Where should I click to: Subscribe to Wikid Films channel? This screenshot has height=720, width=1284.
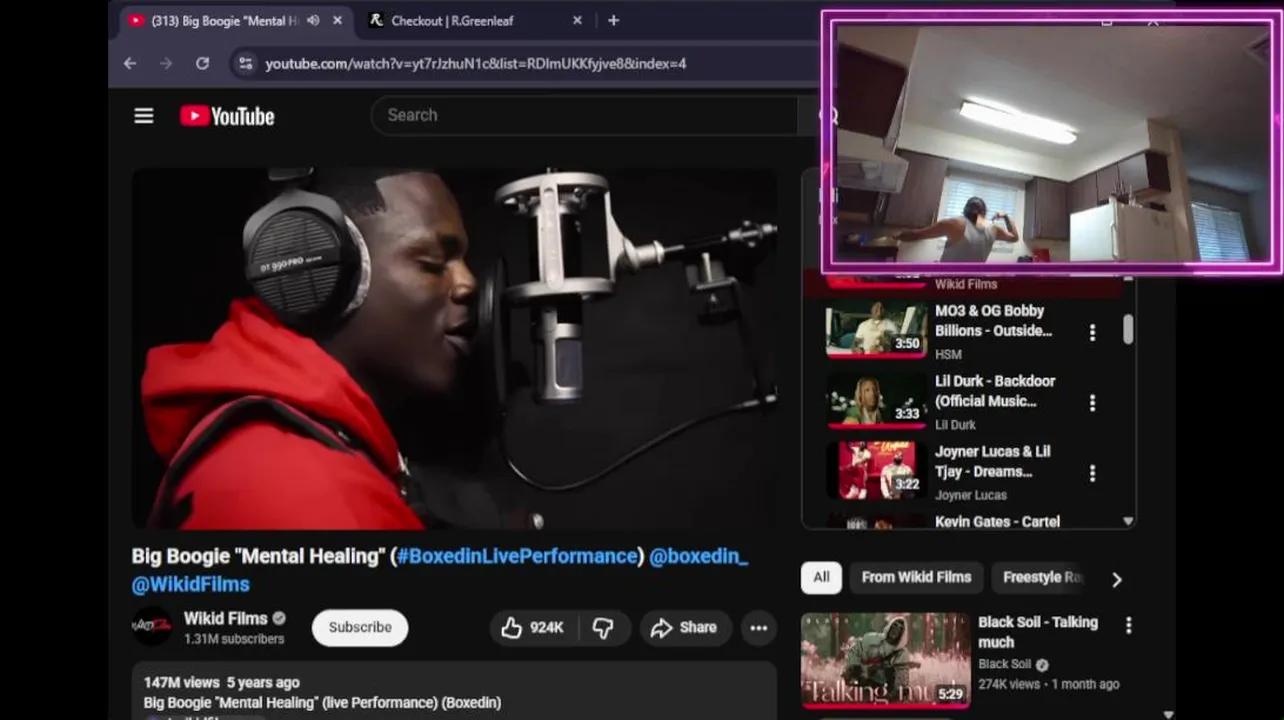point(360,627)
